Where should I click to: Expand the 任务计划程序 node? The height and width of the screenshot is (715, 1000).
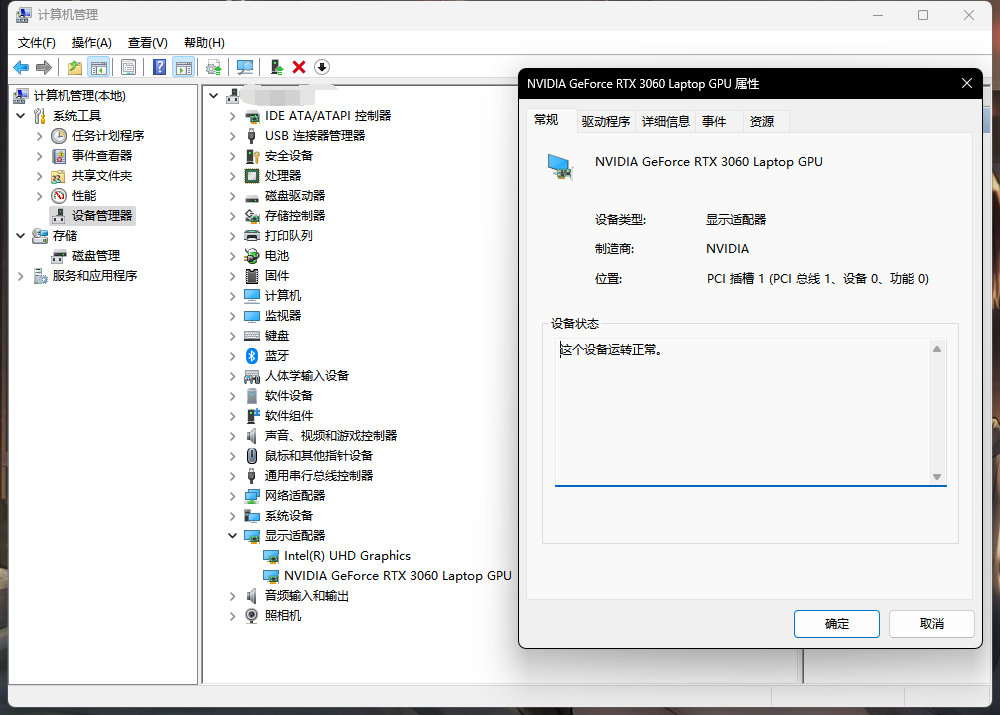(39, 135)
